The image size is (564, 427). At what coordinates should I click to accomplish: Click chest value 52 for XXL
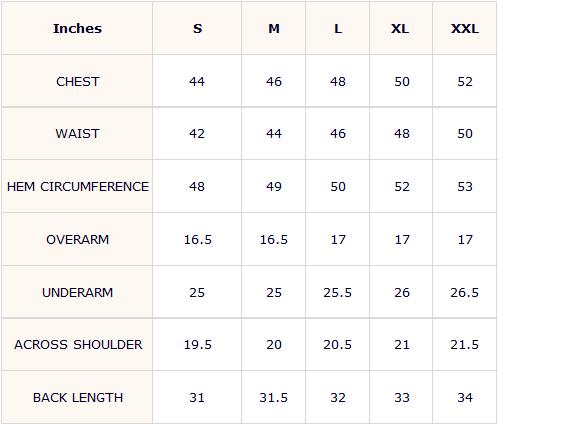click(x=464, y=82)
